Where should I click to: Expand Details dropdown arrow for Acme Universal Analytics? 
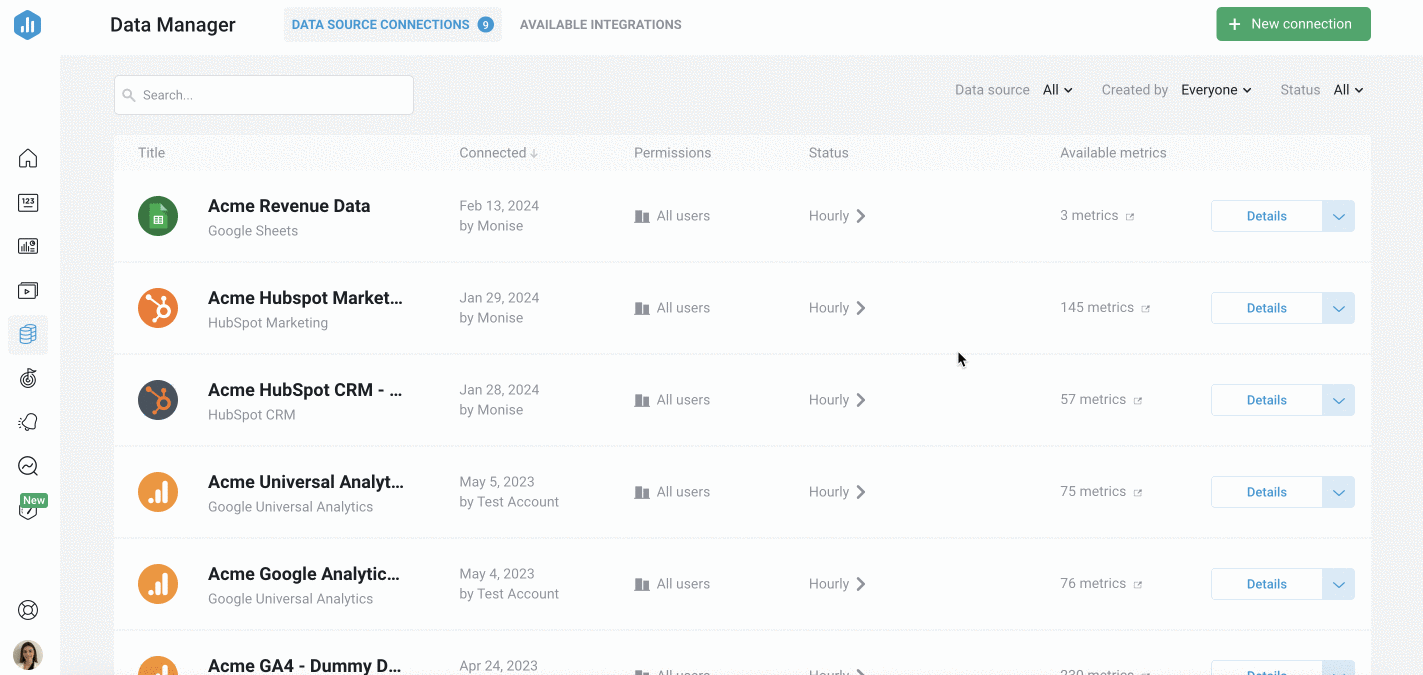coord(1339,492)
